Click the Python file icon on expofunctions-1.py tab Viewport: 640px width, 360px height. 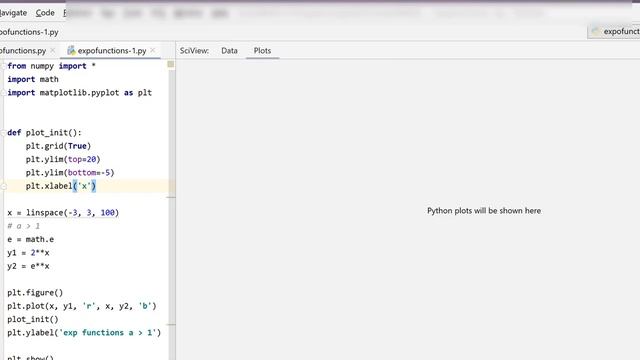click(x=71, y=50)
